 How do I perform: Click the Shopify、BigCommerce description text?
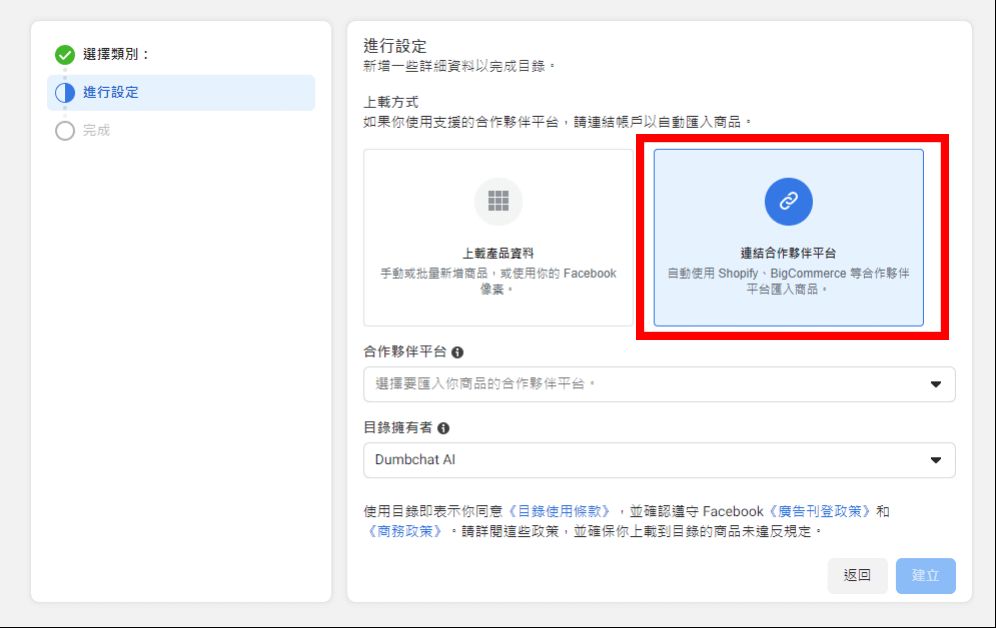coord(788,281)
